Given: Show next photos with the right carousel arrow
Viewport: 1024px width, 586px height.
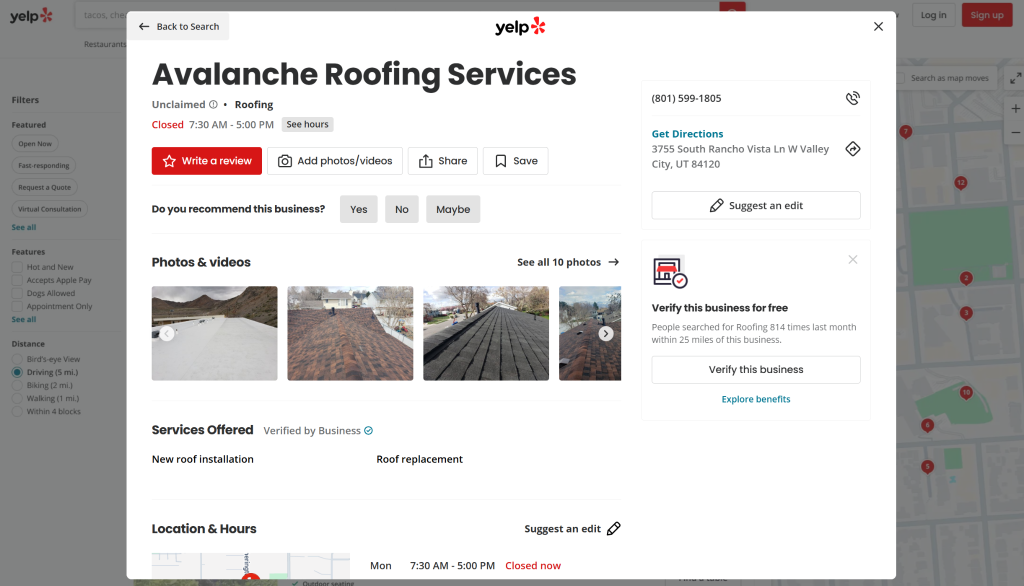Looking at the screenshot, I should coord(605,334).
